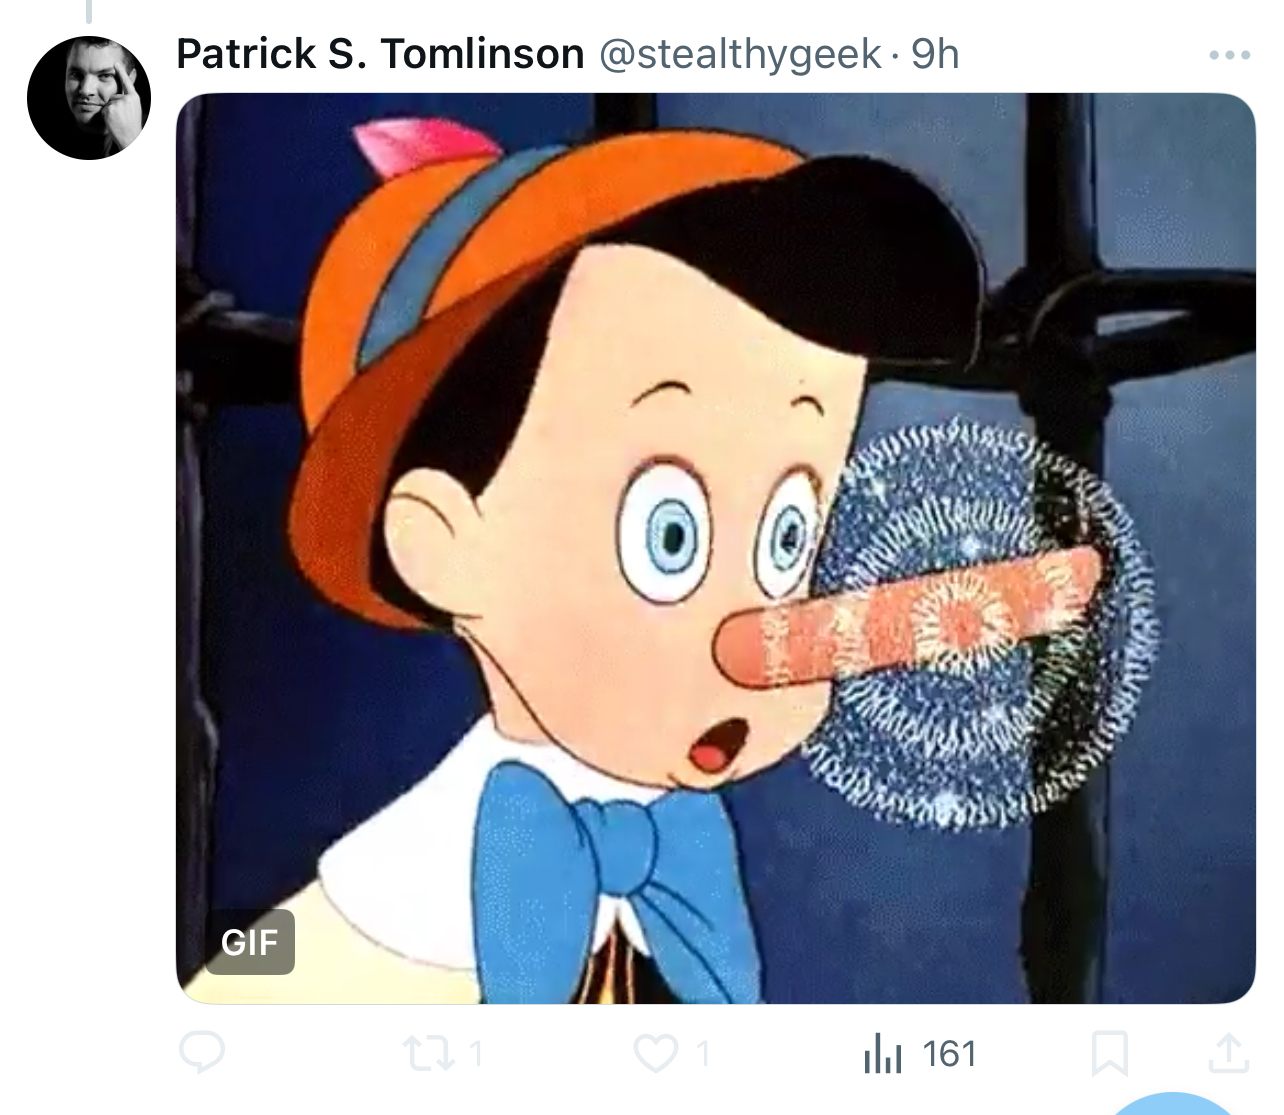Open tweet analytics bar chart icon

click(882, 1054)
